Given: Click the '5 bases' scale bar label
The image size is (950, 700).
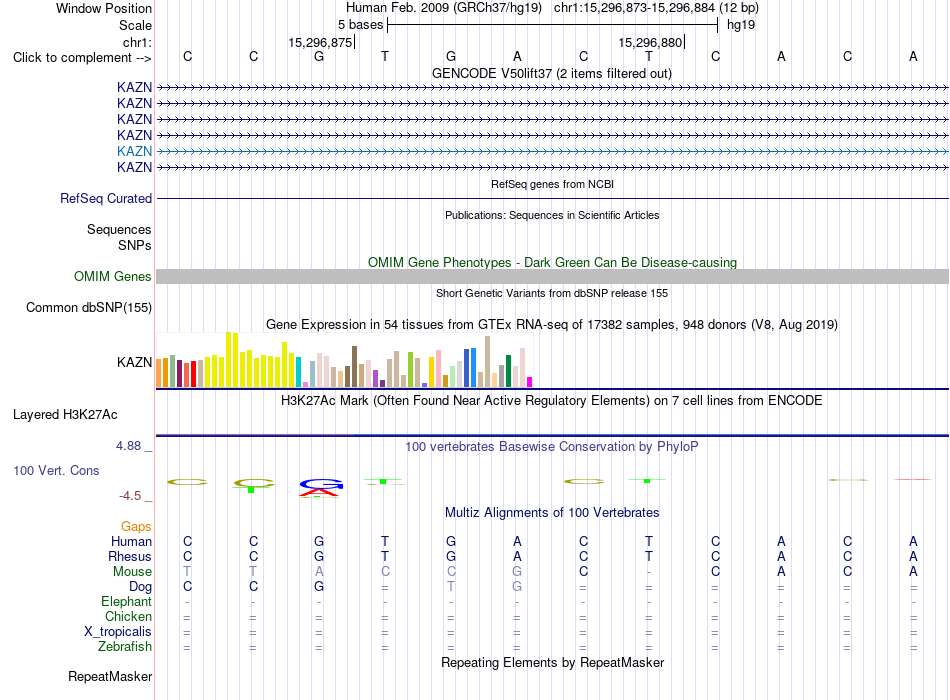Looking at the screenshot, I should pyautogui.click(x=360, y=25).
